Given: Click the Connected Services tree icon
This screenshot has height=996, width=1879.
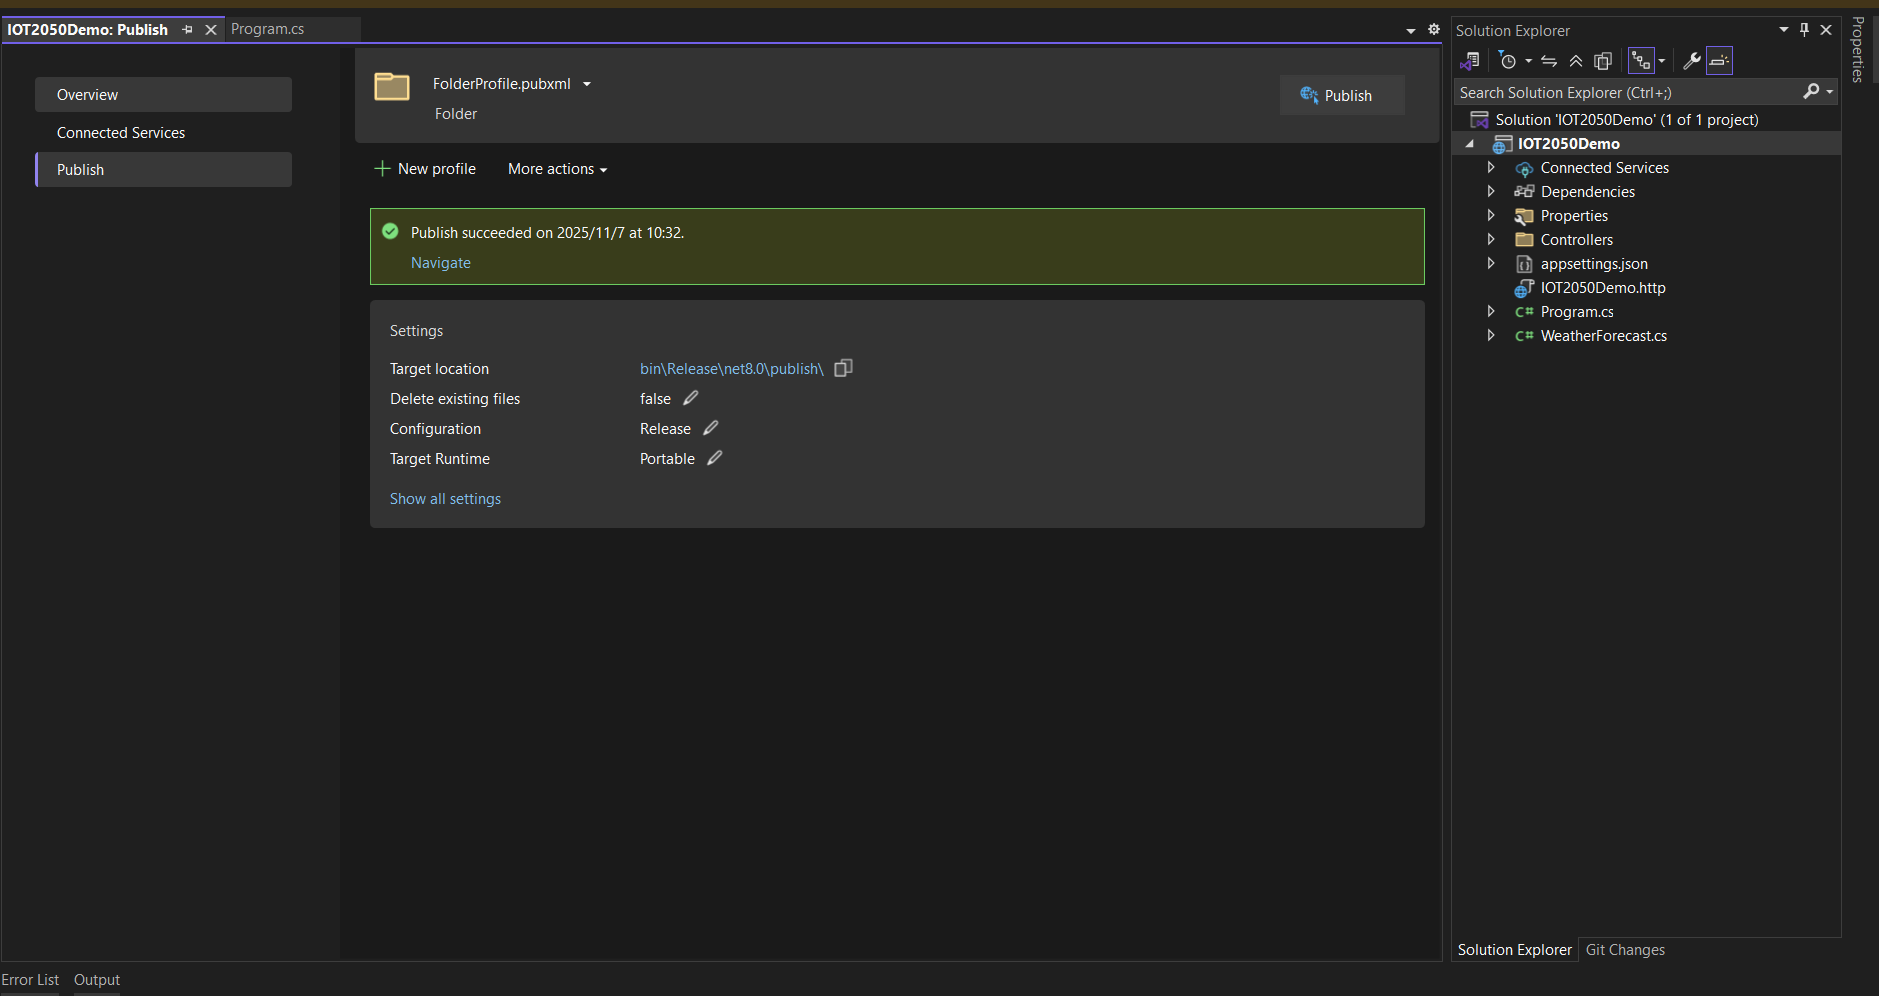Looking at the screenshot, I should [1524, 168].
